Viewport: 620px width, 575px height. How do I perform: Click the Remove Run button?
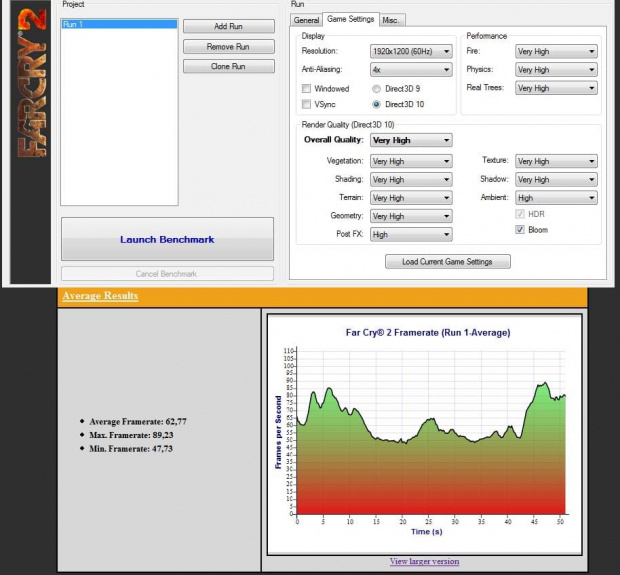(x=229, y=47)
